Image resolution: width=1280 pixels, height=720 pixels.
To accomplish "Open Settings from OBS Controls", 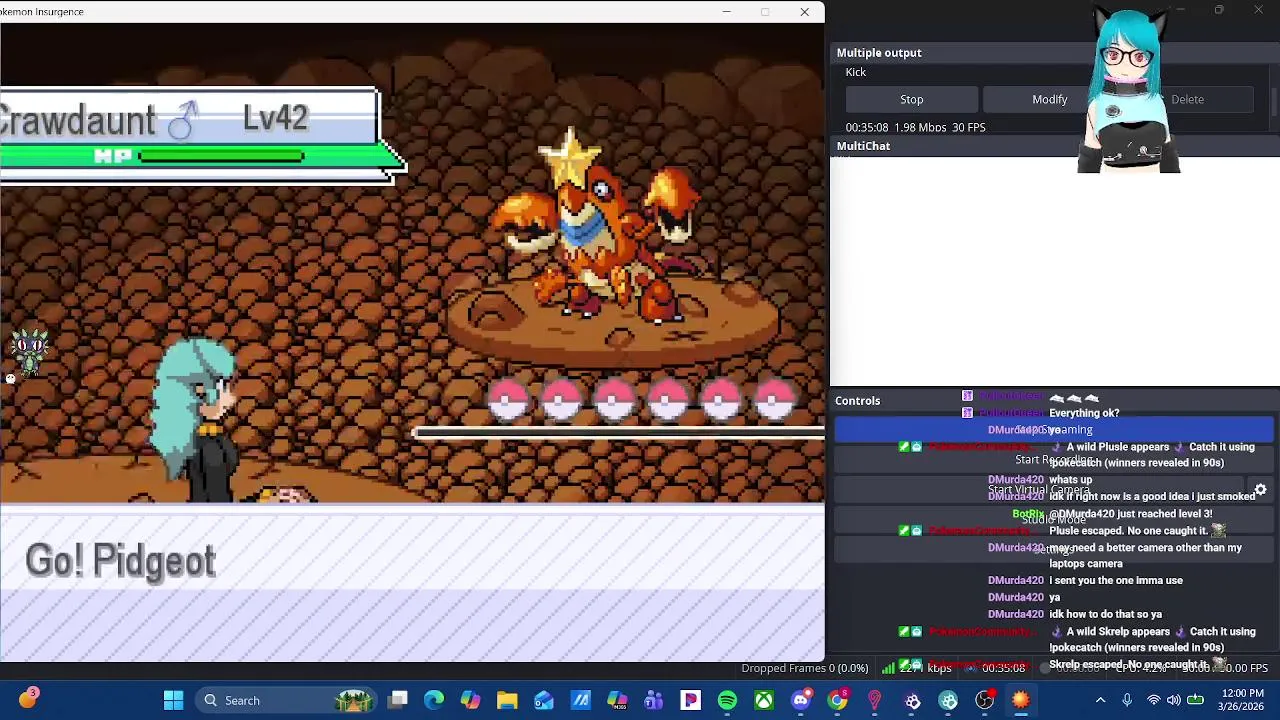I will click(x=1054, y=550).
